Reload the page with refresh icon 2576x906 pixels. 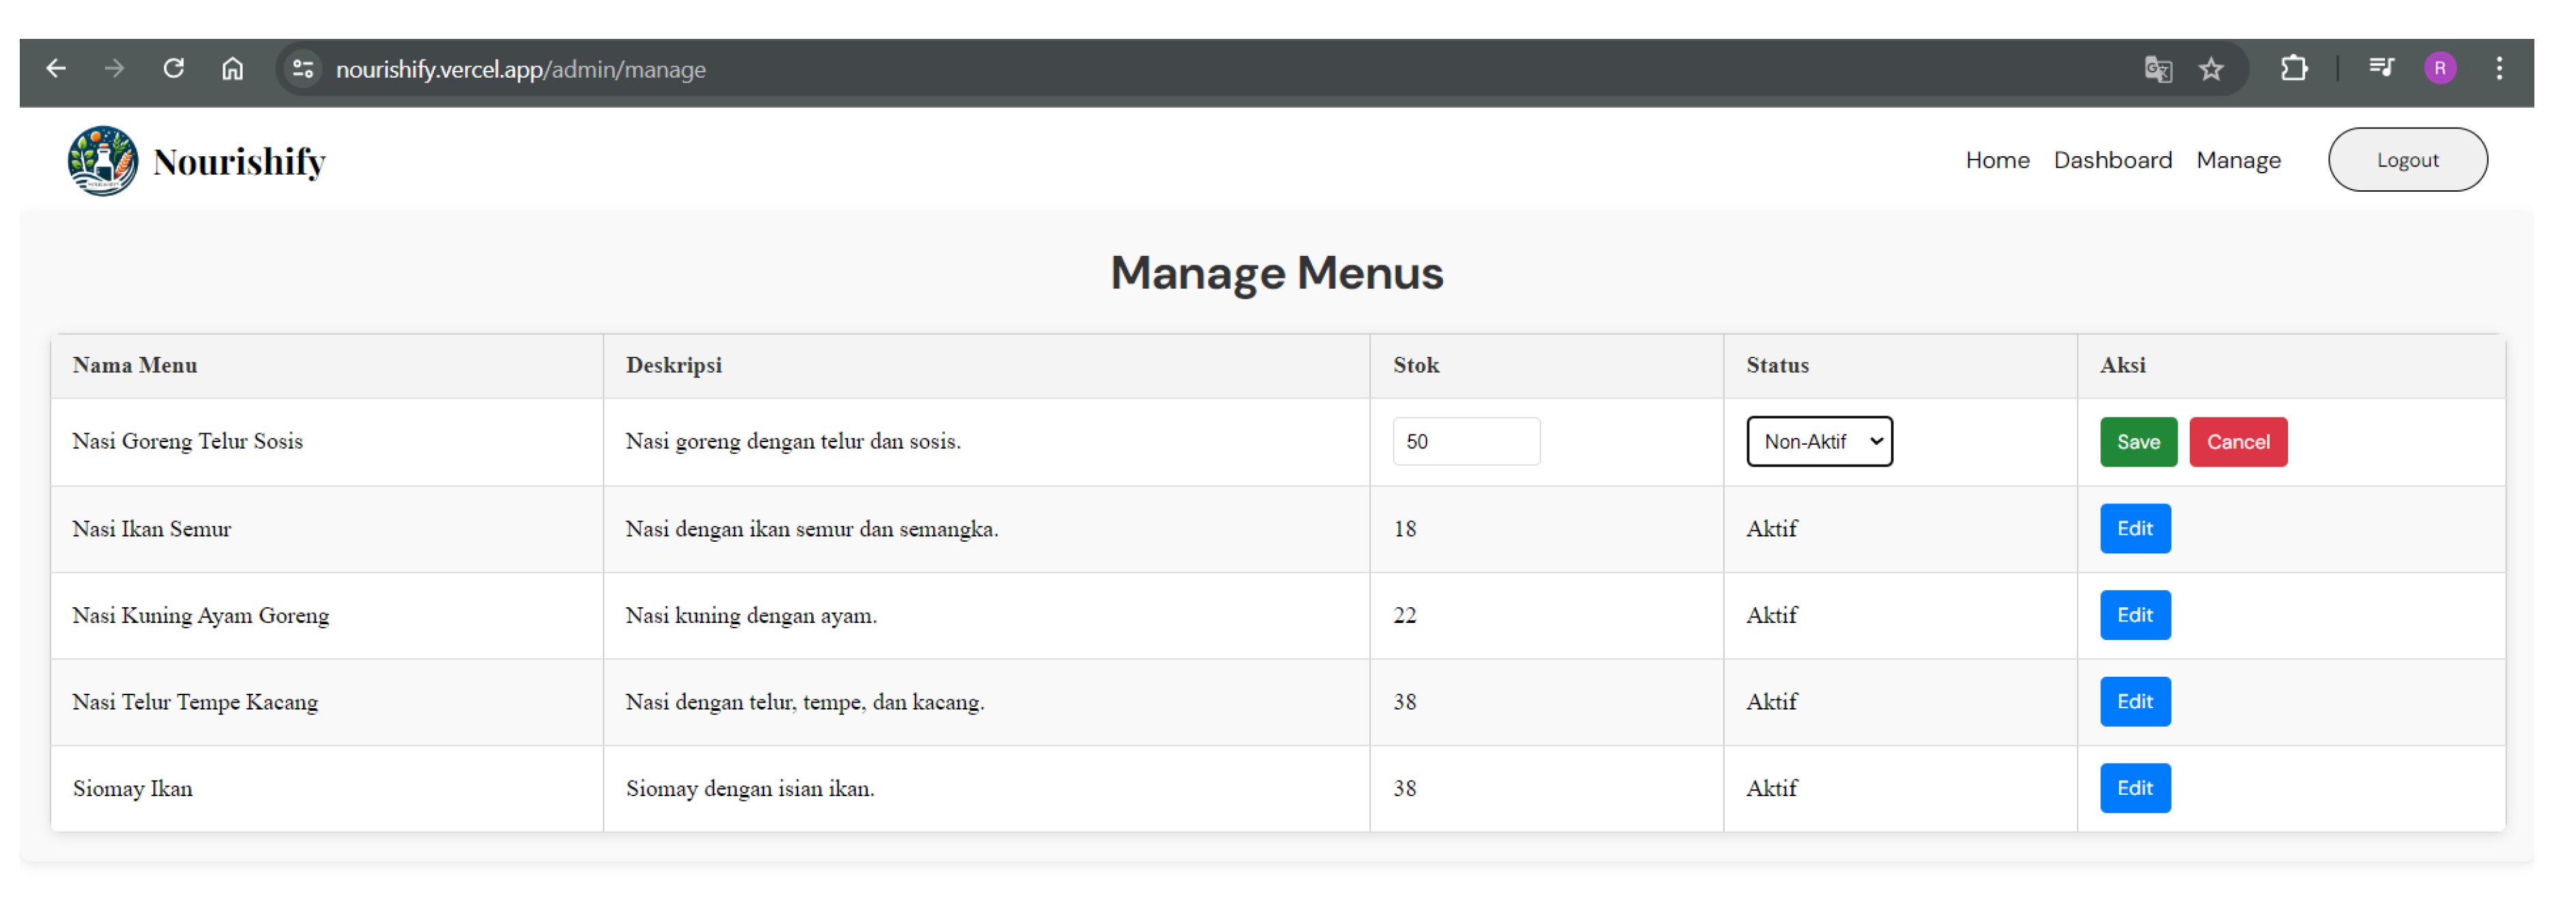tap(174, 69)
